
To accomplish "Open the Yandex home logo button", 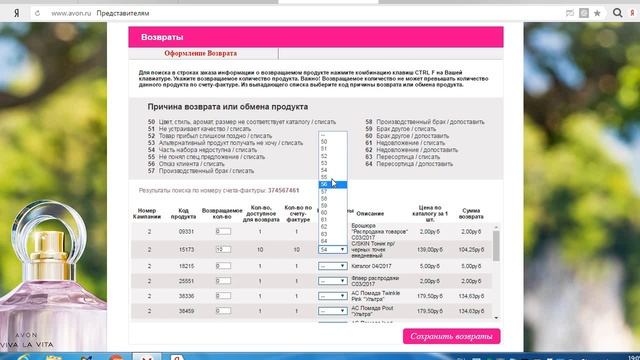I will tap(16, 13).
